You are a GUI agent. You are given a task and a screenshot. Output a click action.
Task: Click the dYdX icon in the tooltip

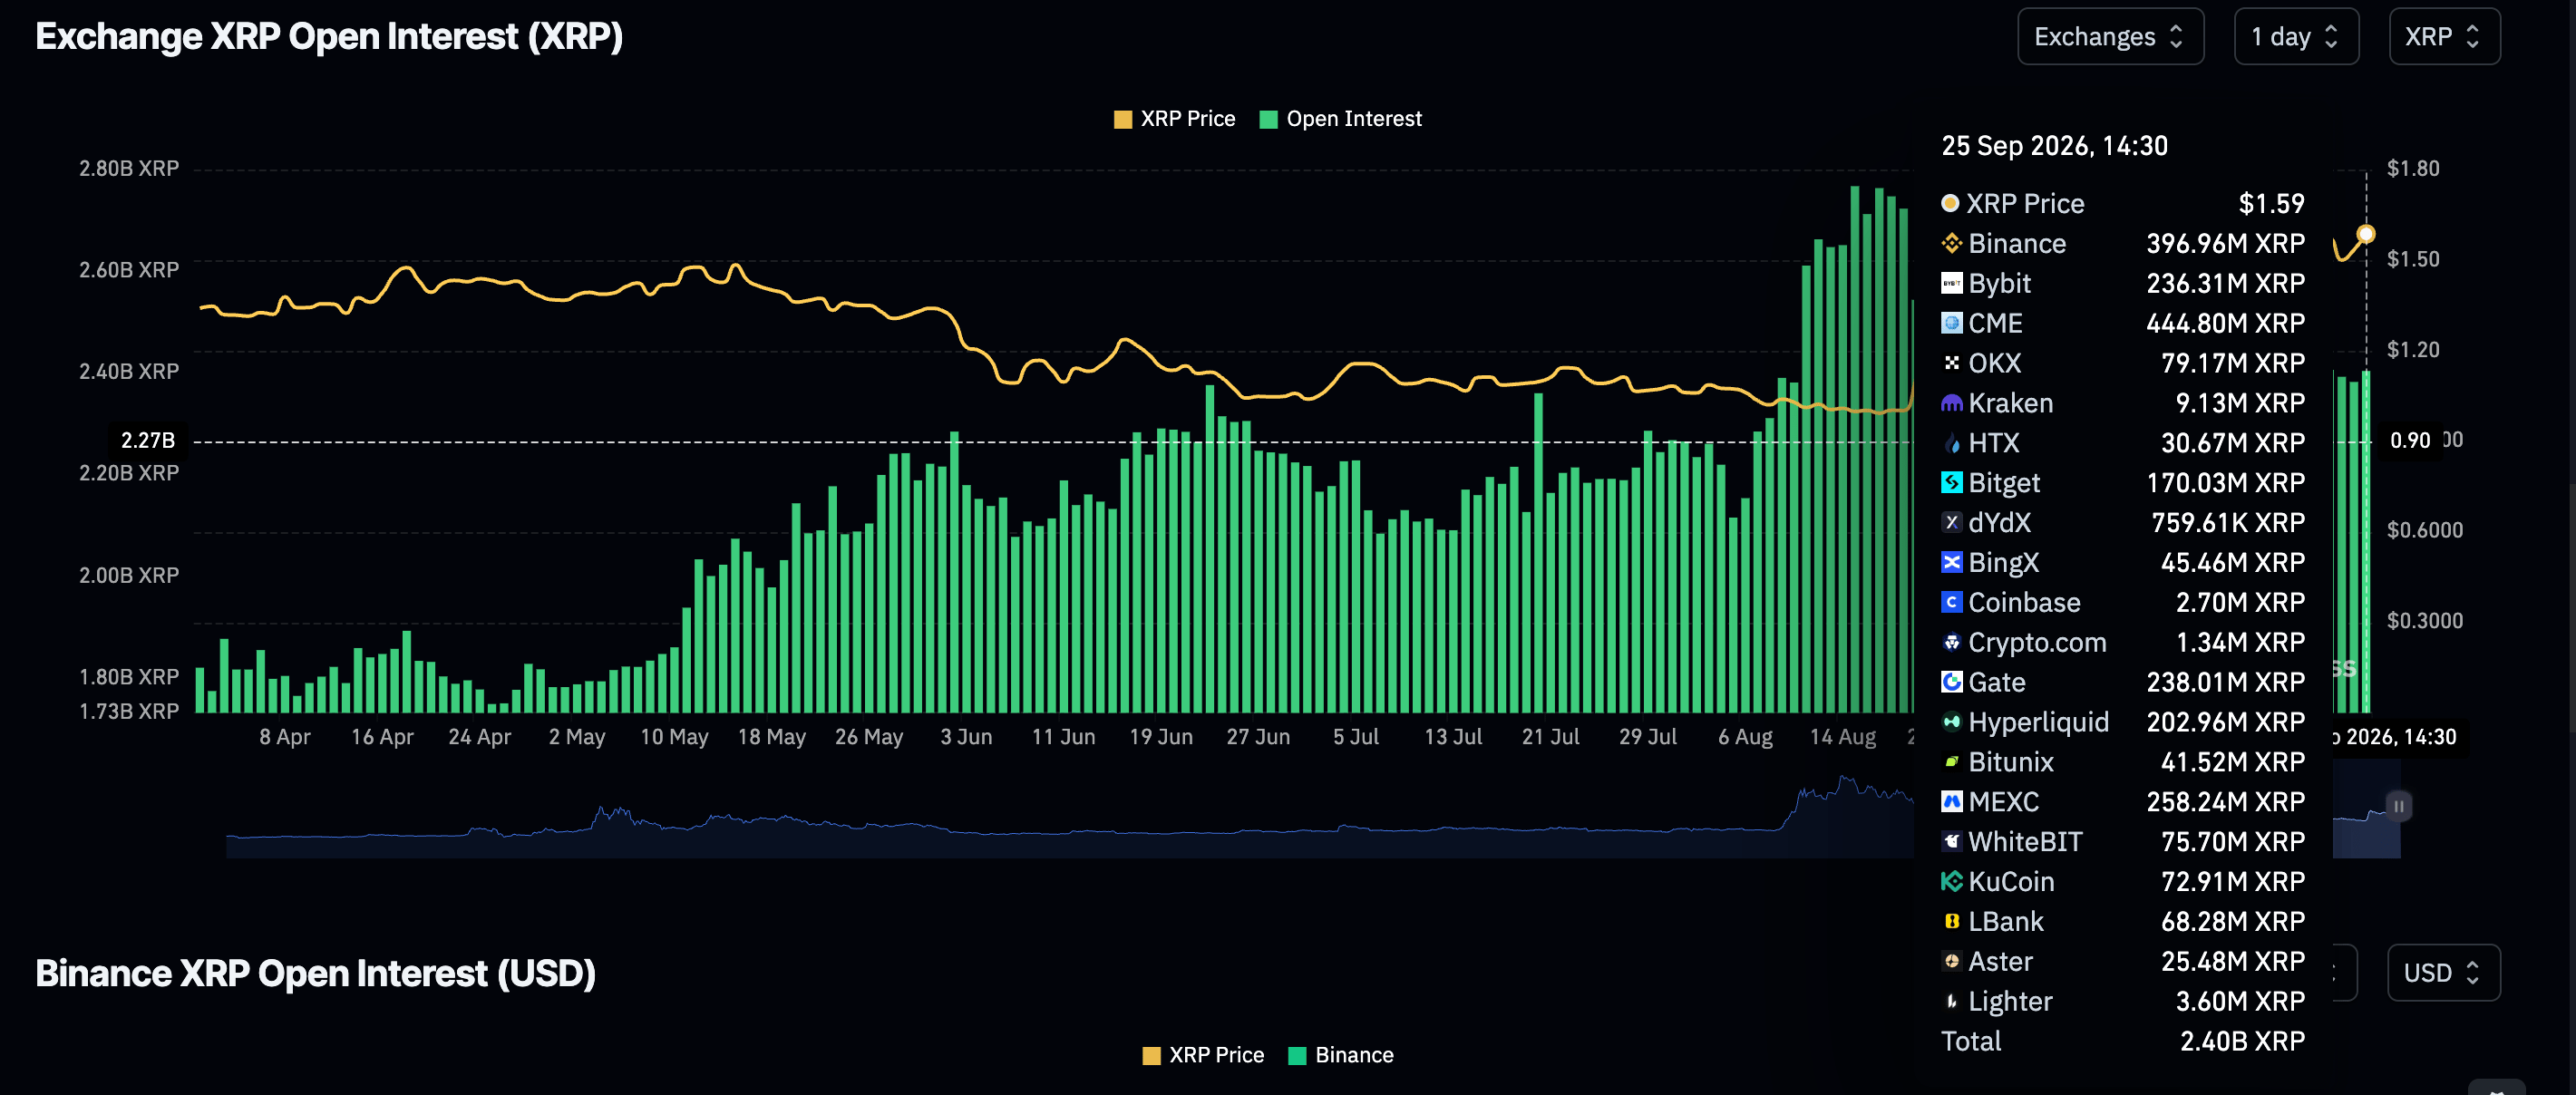pyautogui.click(x=1951, y=522)
